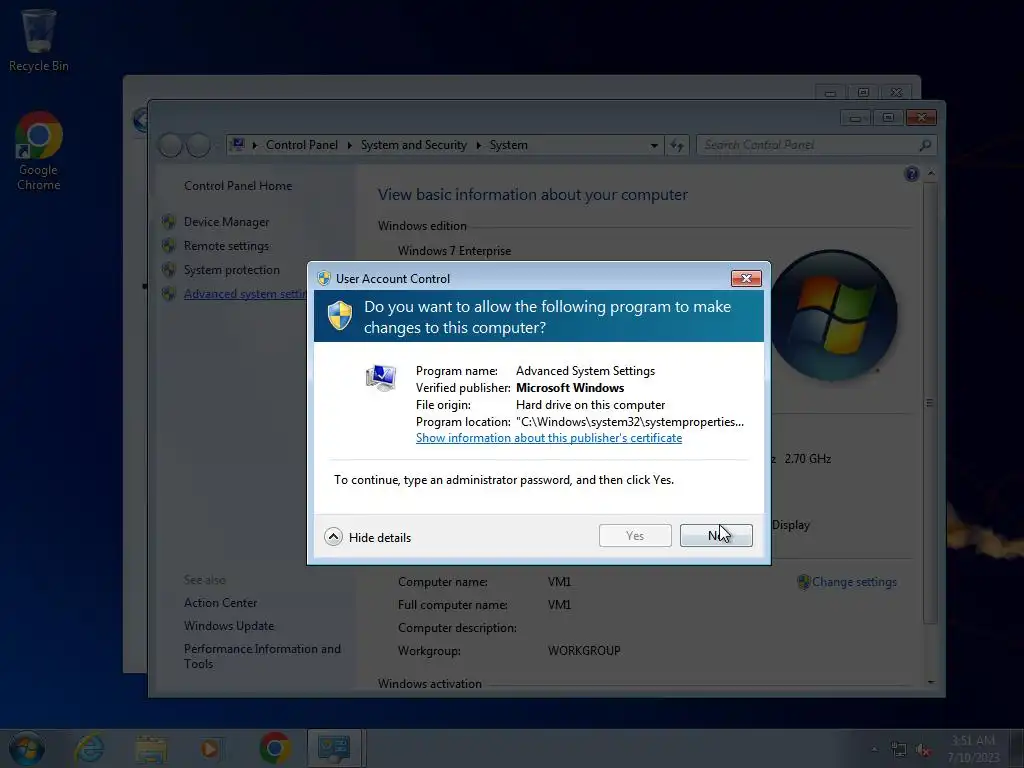Image resolution: width=1024 pixels, height=768 pixels.
Task: Click the network icon in the system tray
Action: click(899, 750)
